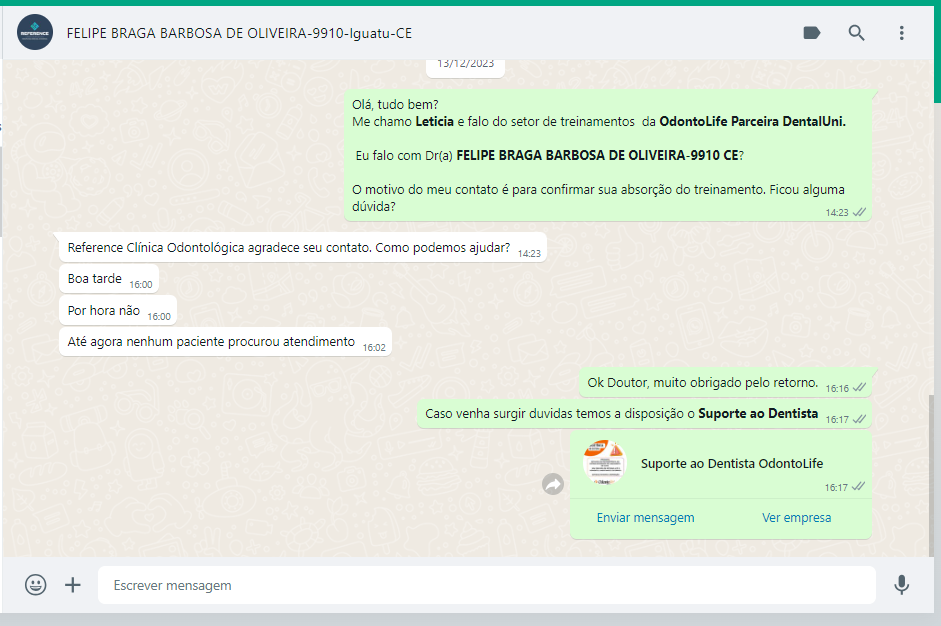Select the message "Por hora não"
This screenshot has height=626, width=941.
click(x=118, y=310)
